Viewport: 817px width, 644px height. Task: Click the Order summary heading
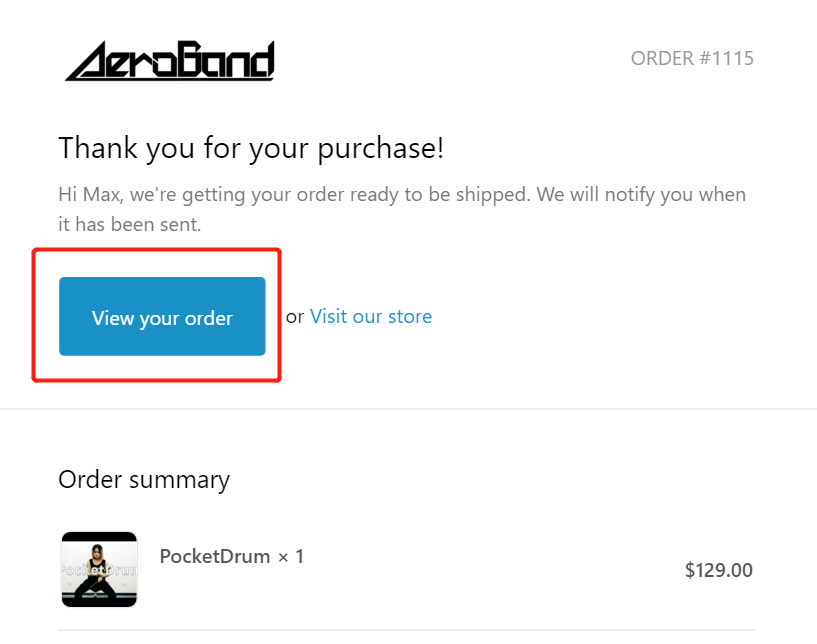click(144, 480)
